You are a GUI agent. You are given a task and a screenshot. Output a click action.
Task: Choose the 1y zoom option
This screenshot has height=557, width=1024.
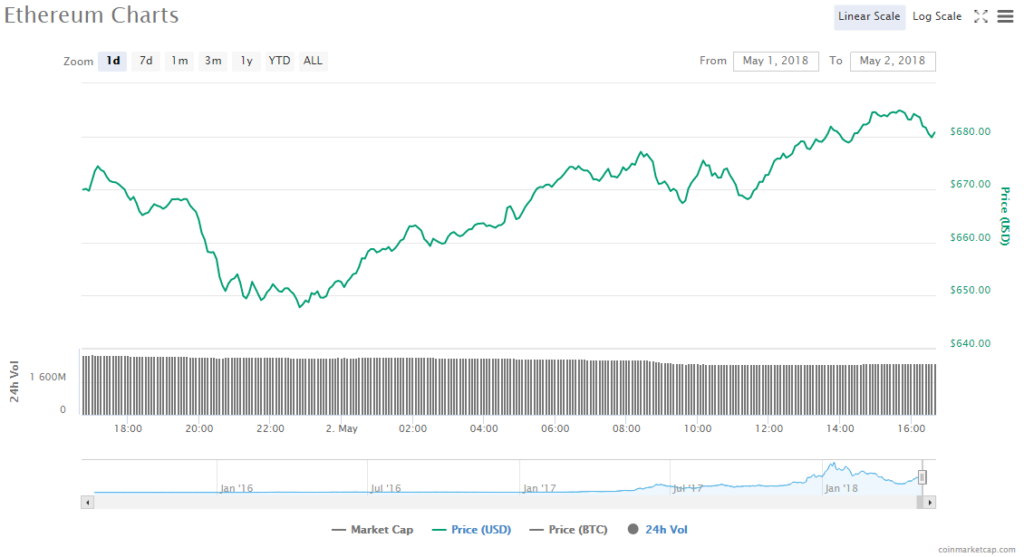click(246, 61)
